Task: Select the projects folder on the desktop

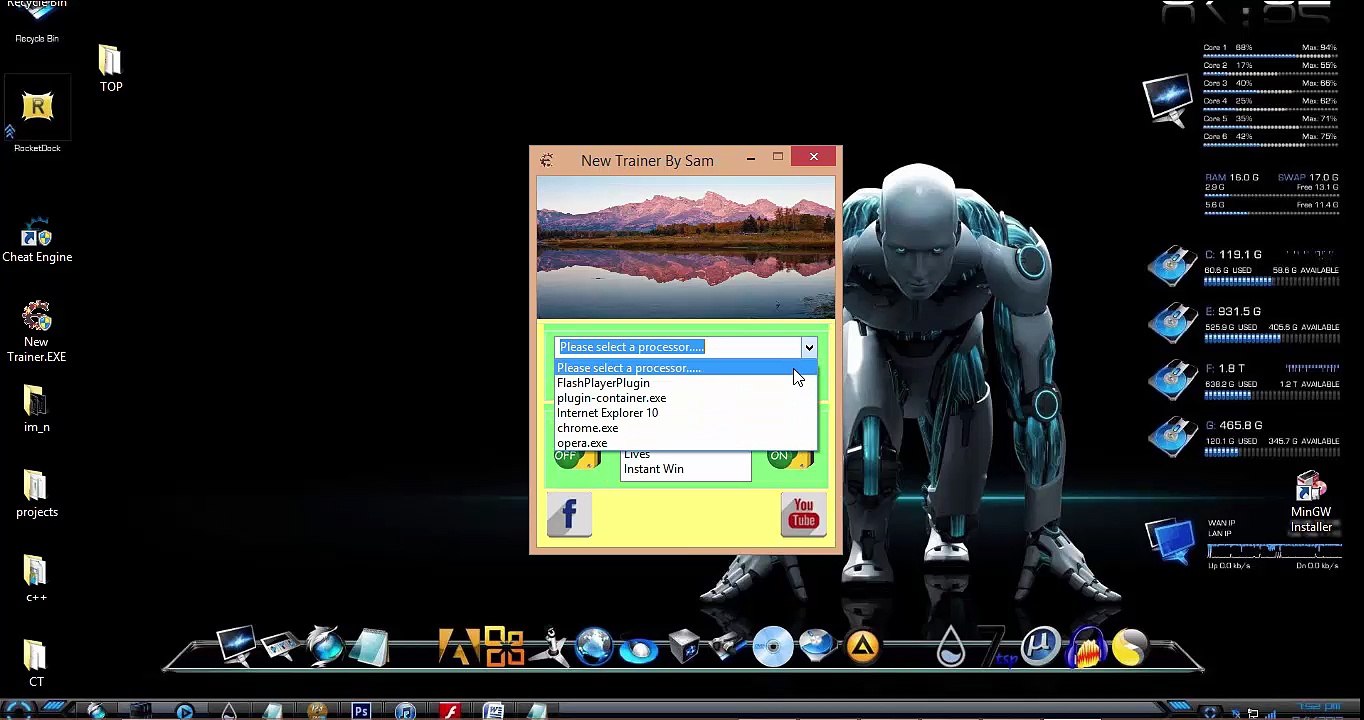Action: 37,495
